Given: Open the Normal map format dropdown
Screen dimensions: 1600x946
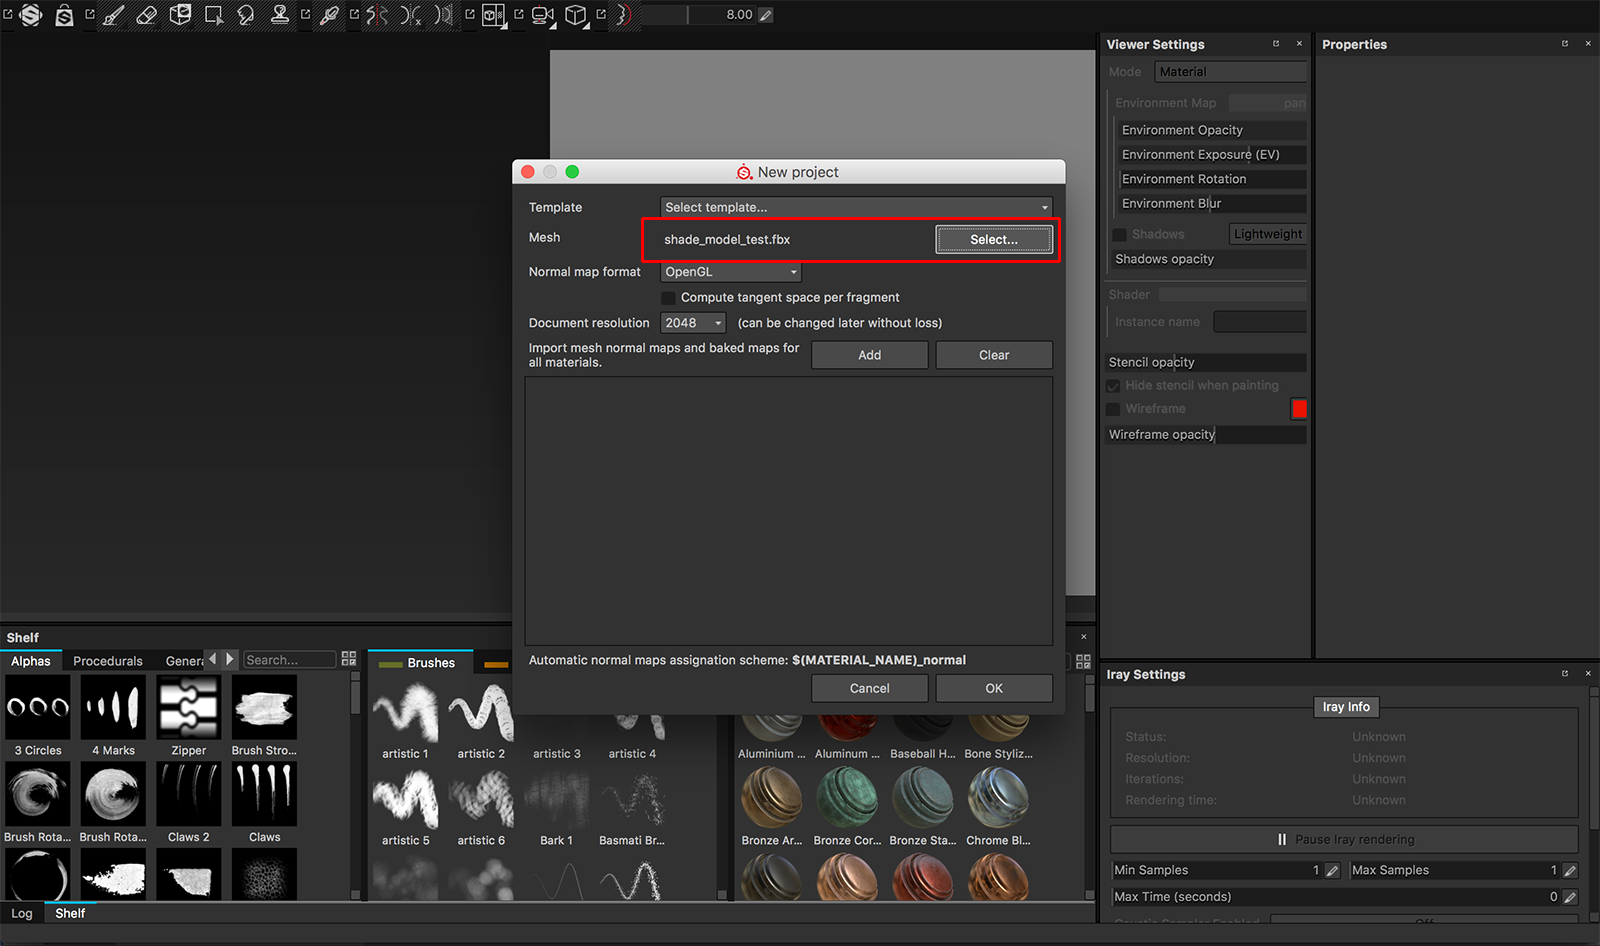Looking at the screenshot, I should (730, 271).
